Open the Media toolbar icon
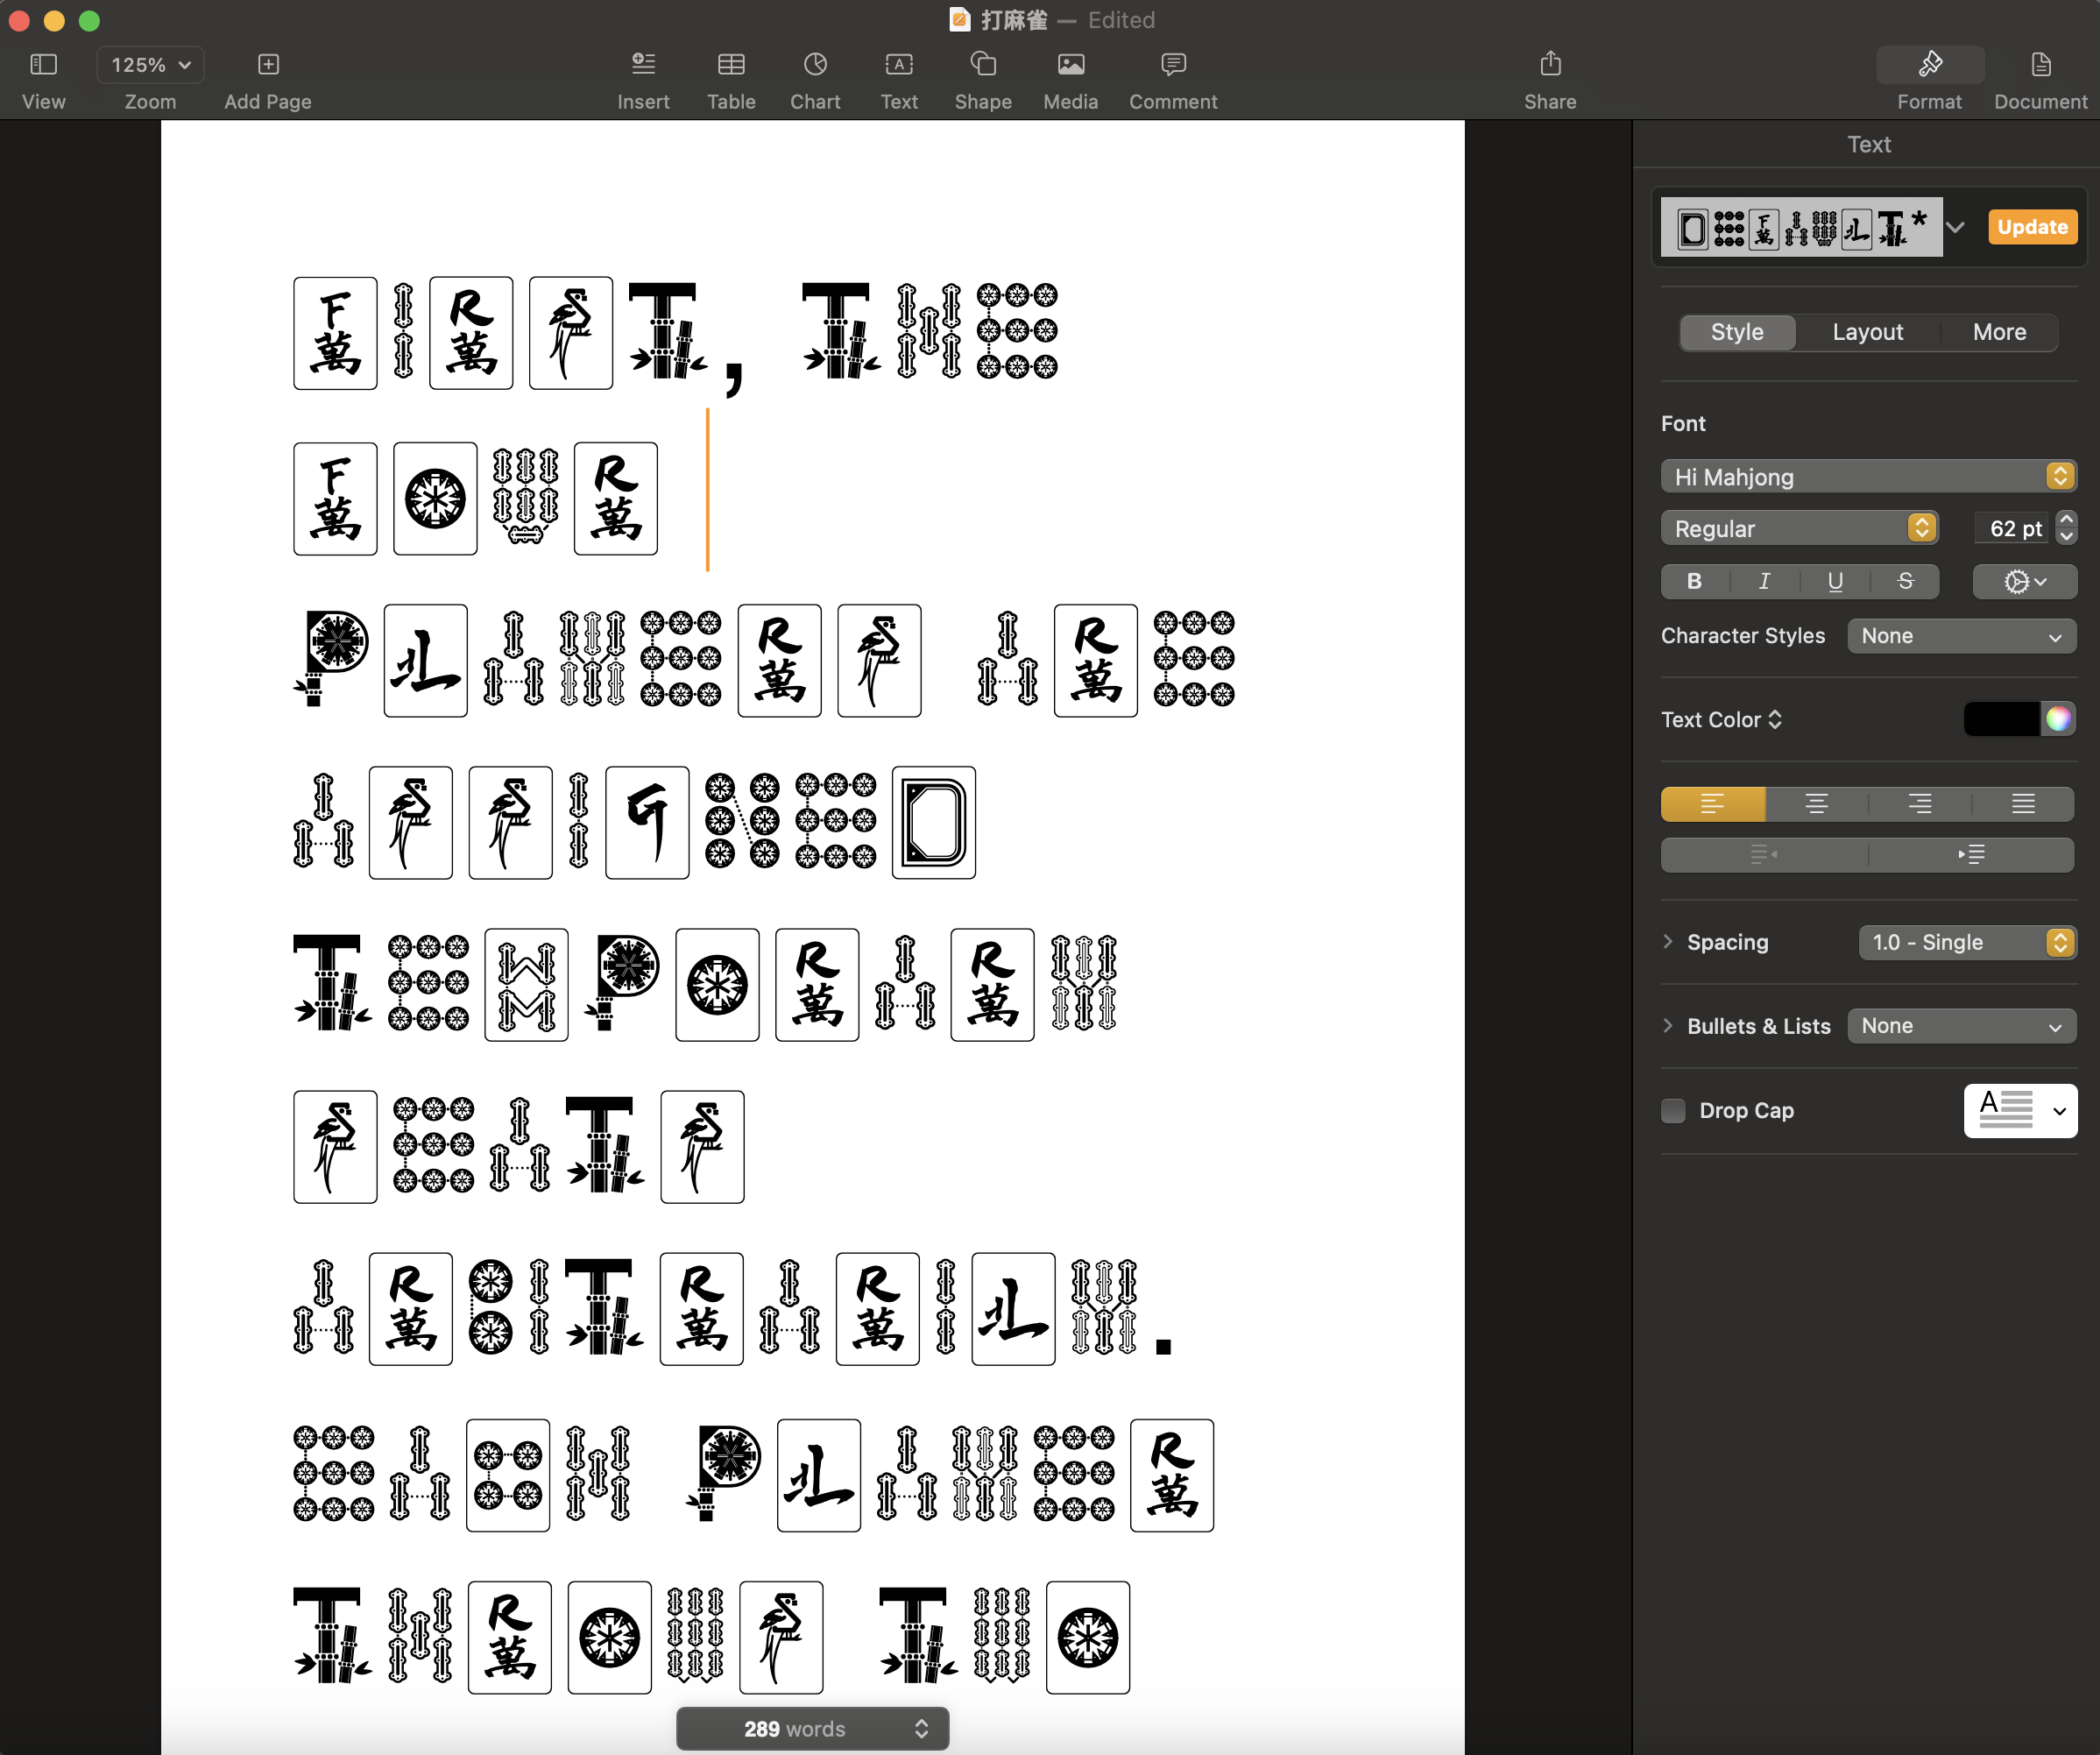2100x1755 pixels. click(1070, 80)
